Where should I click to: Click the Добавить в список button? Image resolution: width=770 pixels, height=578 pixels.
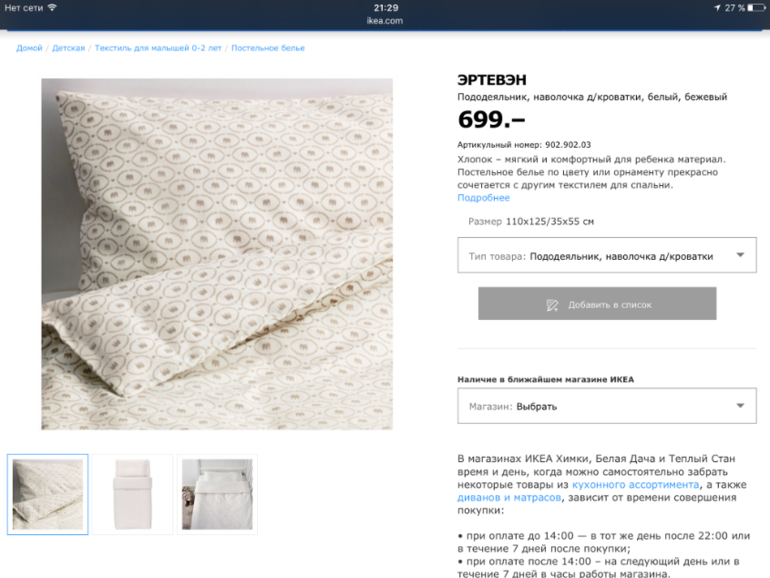click(597, 303)
